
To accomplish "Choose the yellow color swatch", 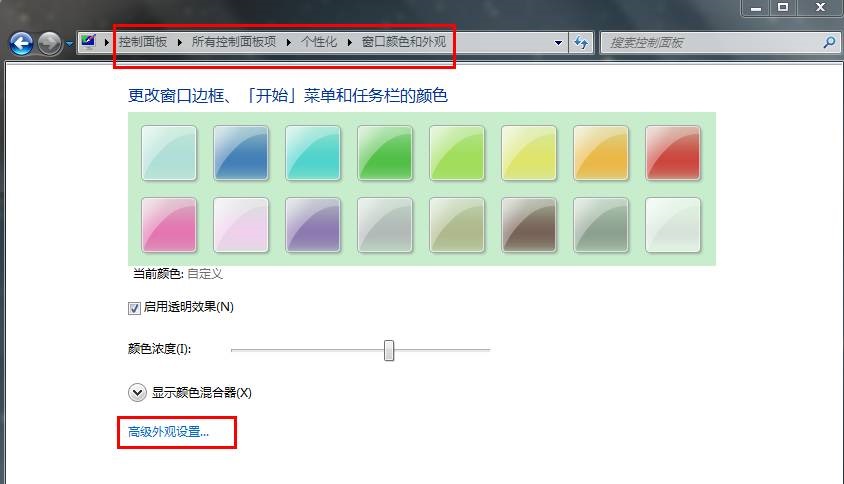I will 529,153.
